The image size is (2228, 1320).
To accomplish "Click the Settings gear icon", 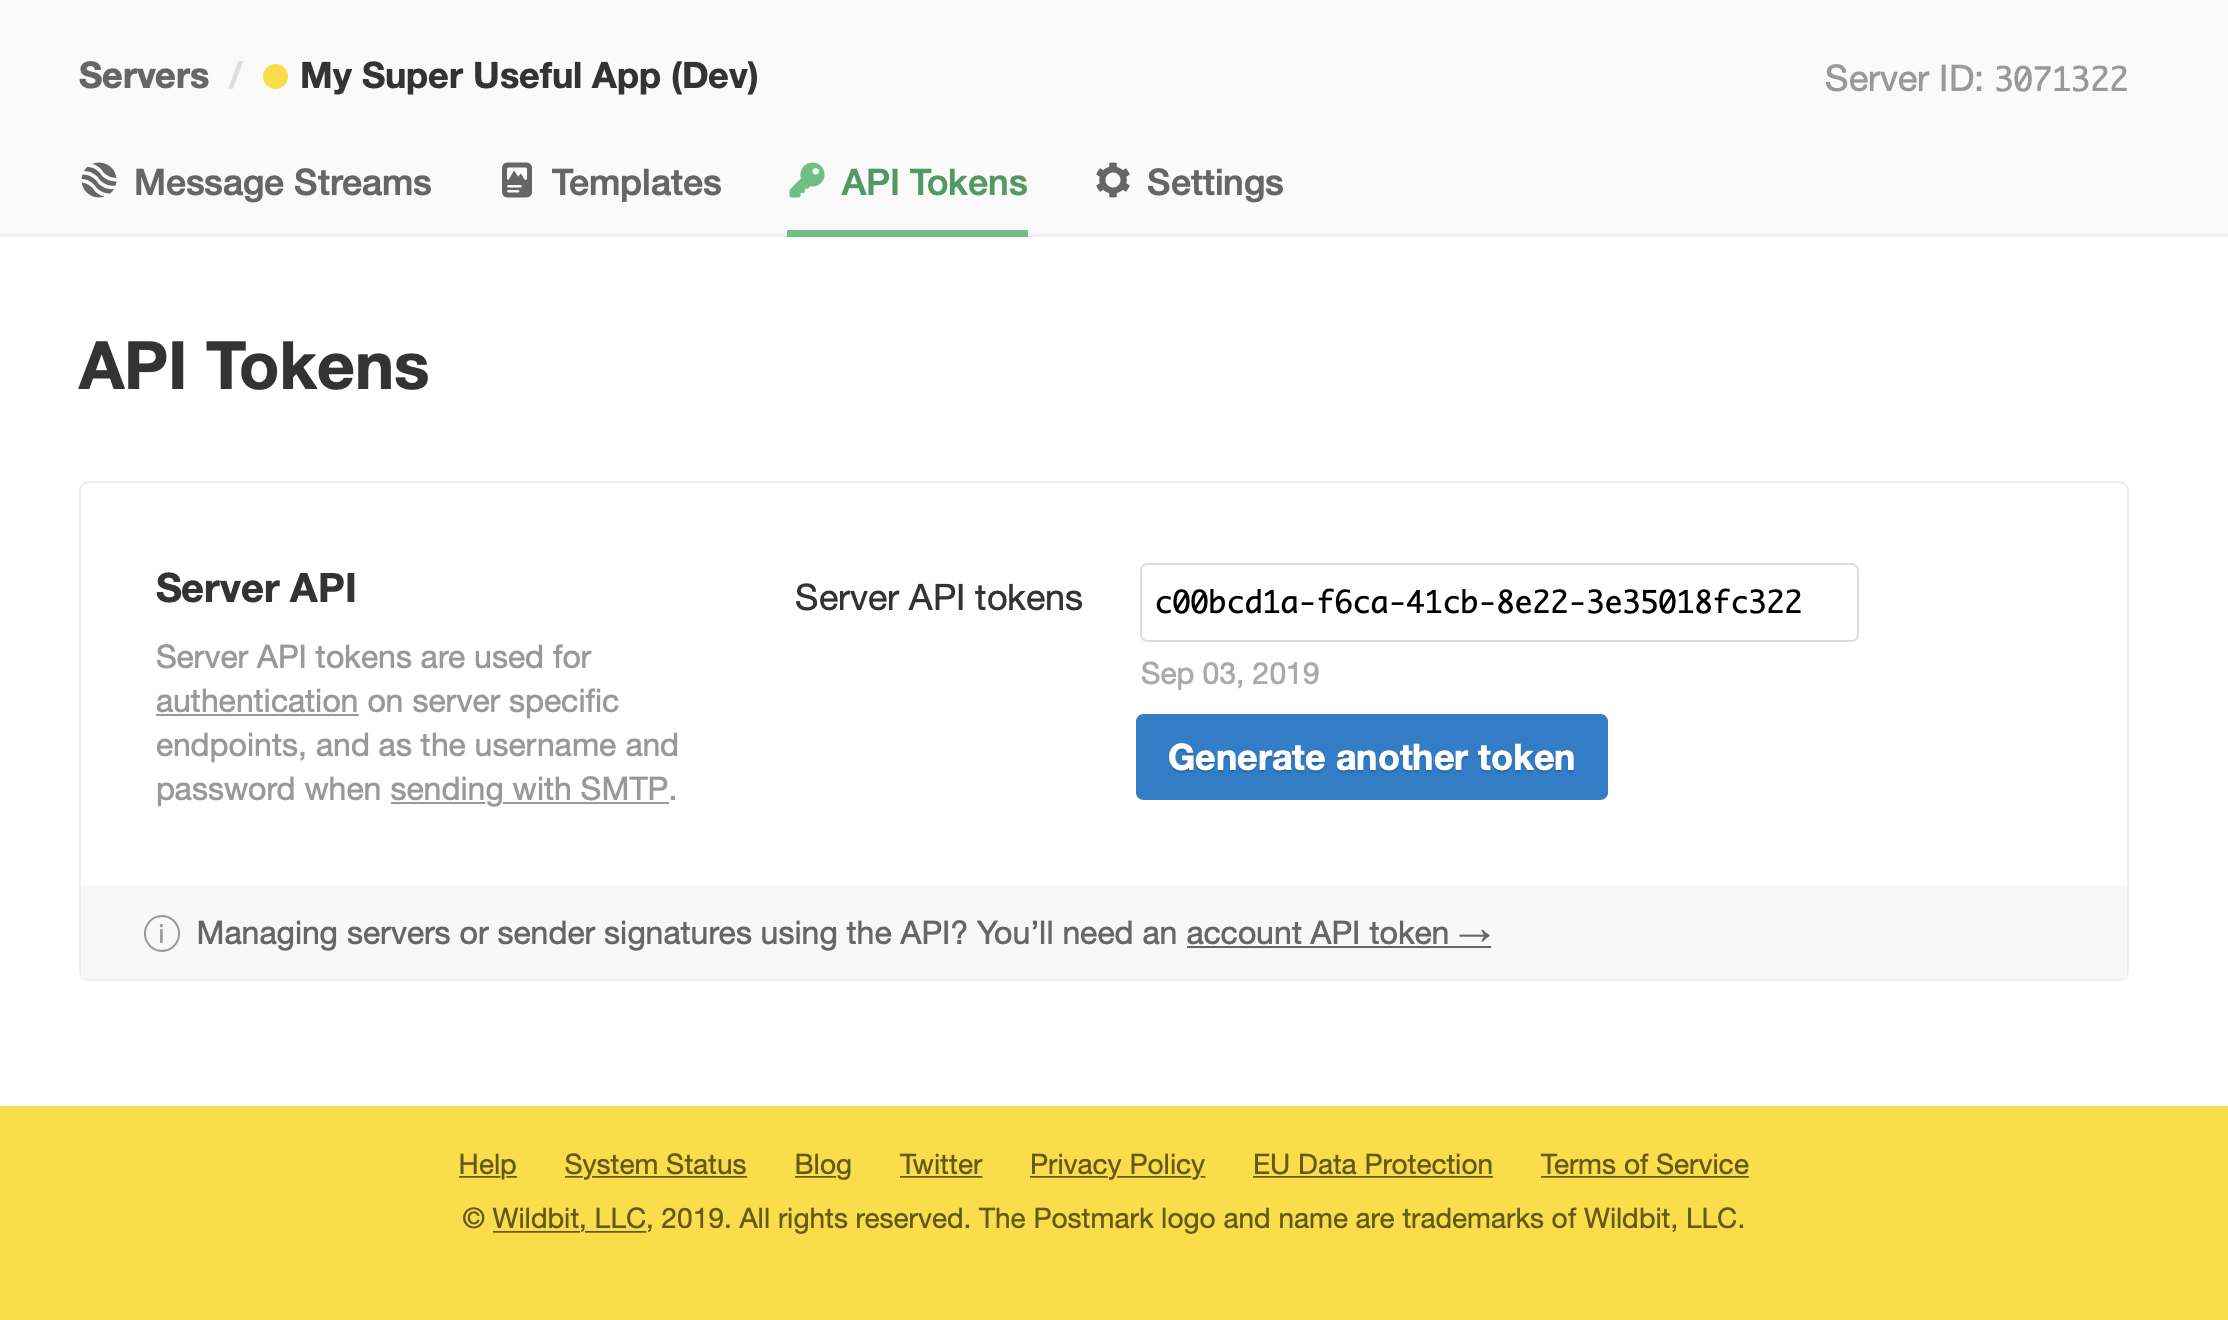I will pyautogui.click(x=1112, y=181).
